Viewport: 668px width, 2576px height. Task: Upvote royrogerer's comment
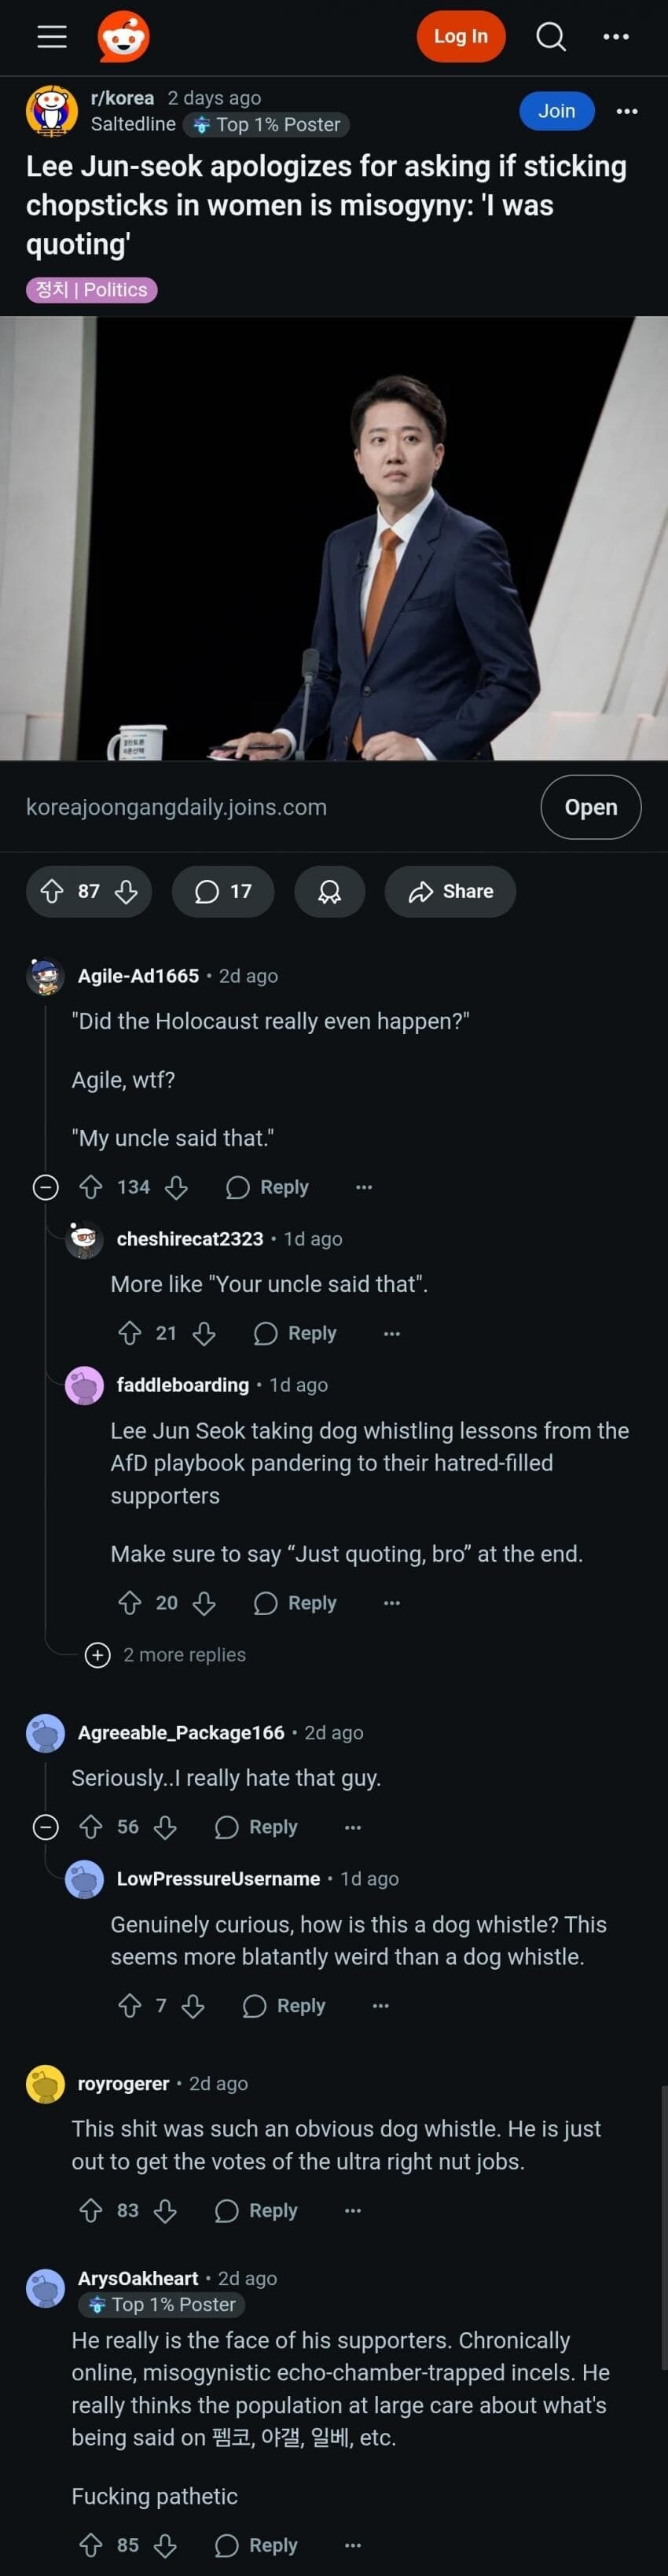point(91,2210)
